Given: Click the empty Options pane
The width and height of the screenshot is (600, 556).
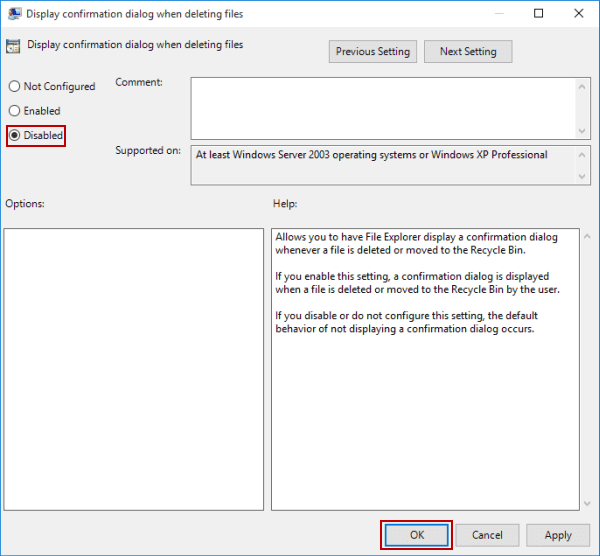Looking at the screenshot, I should click(134, 369).
